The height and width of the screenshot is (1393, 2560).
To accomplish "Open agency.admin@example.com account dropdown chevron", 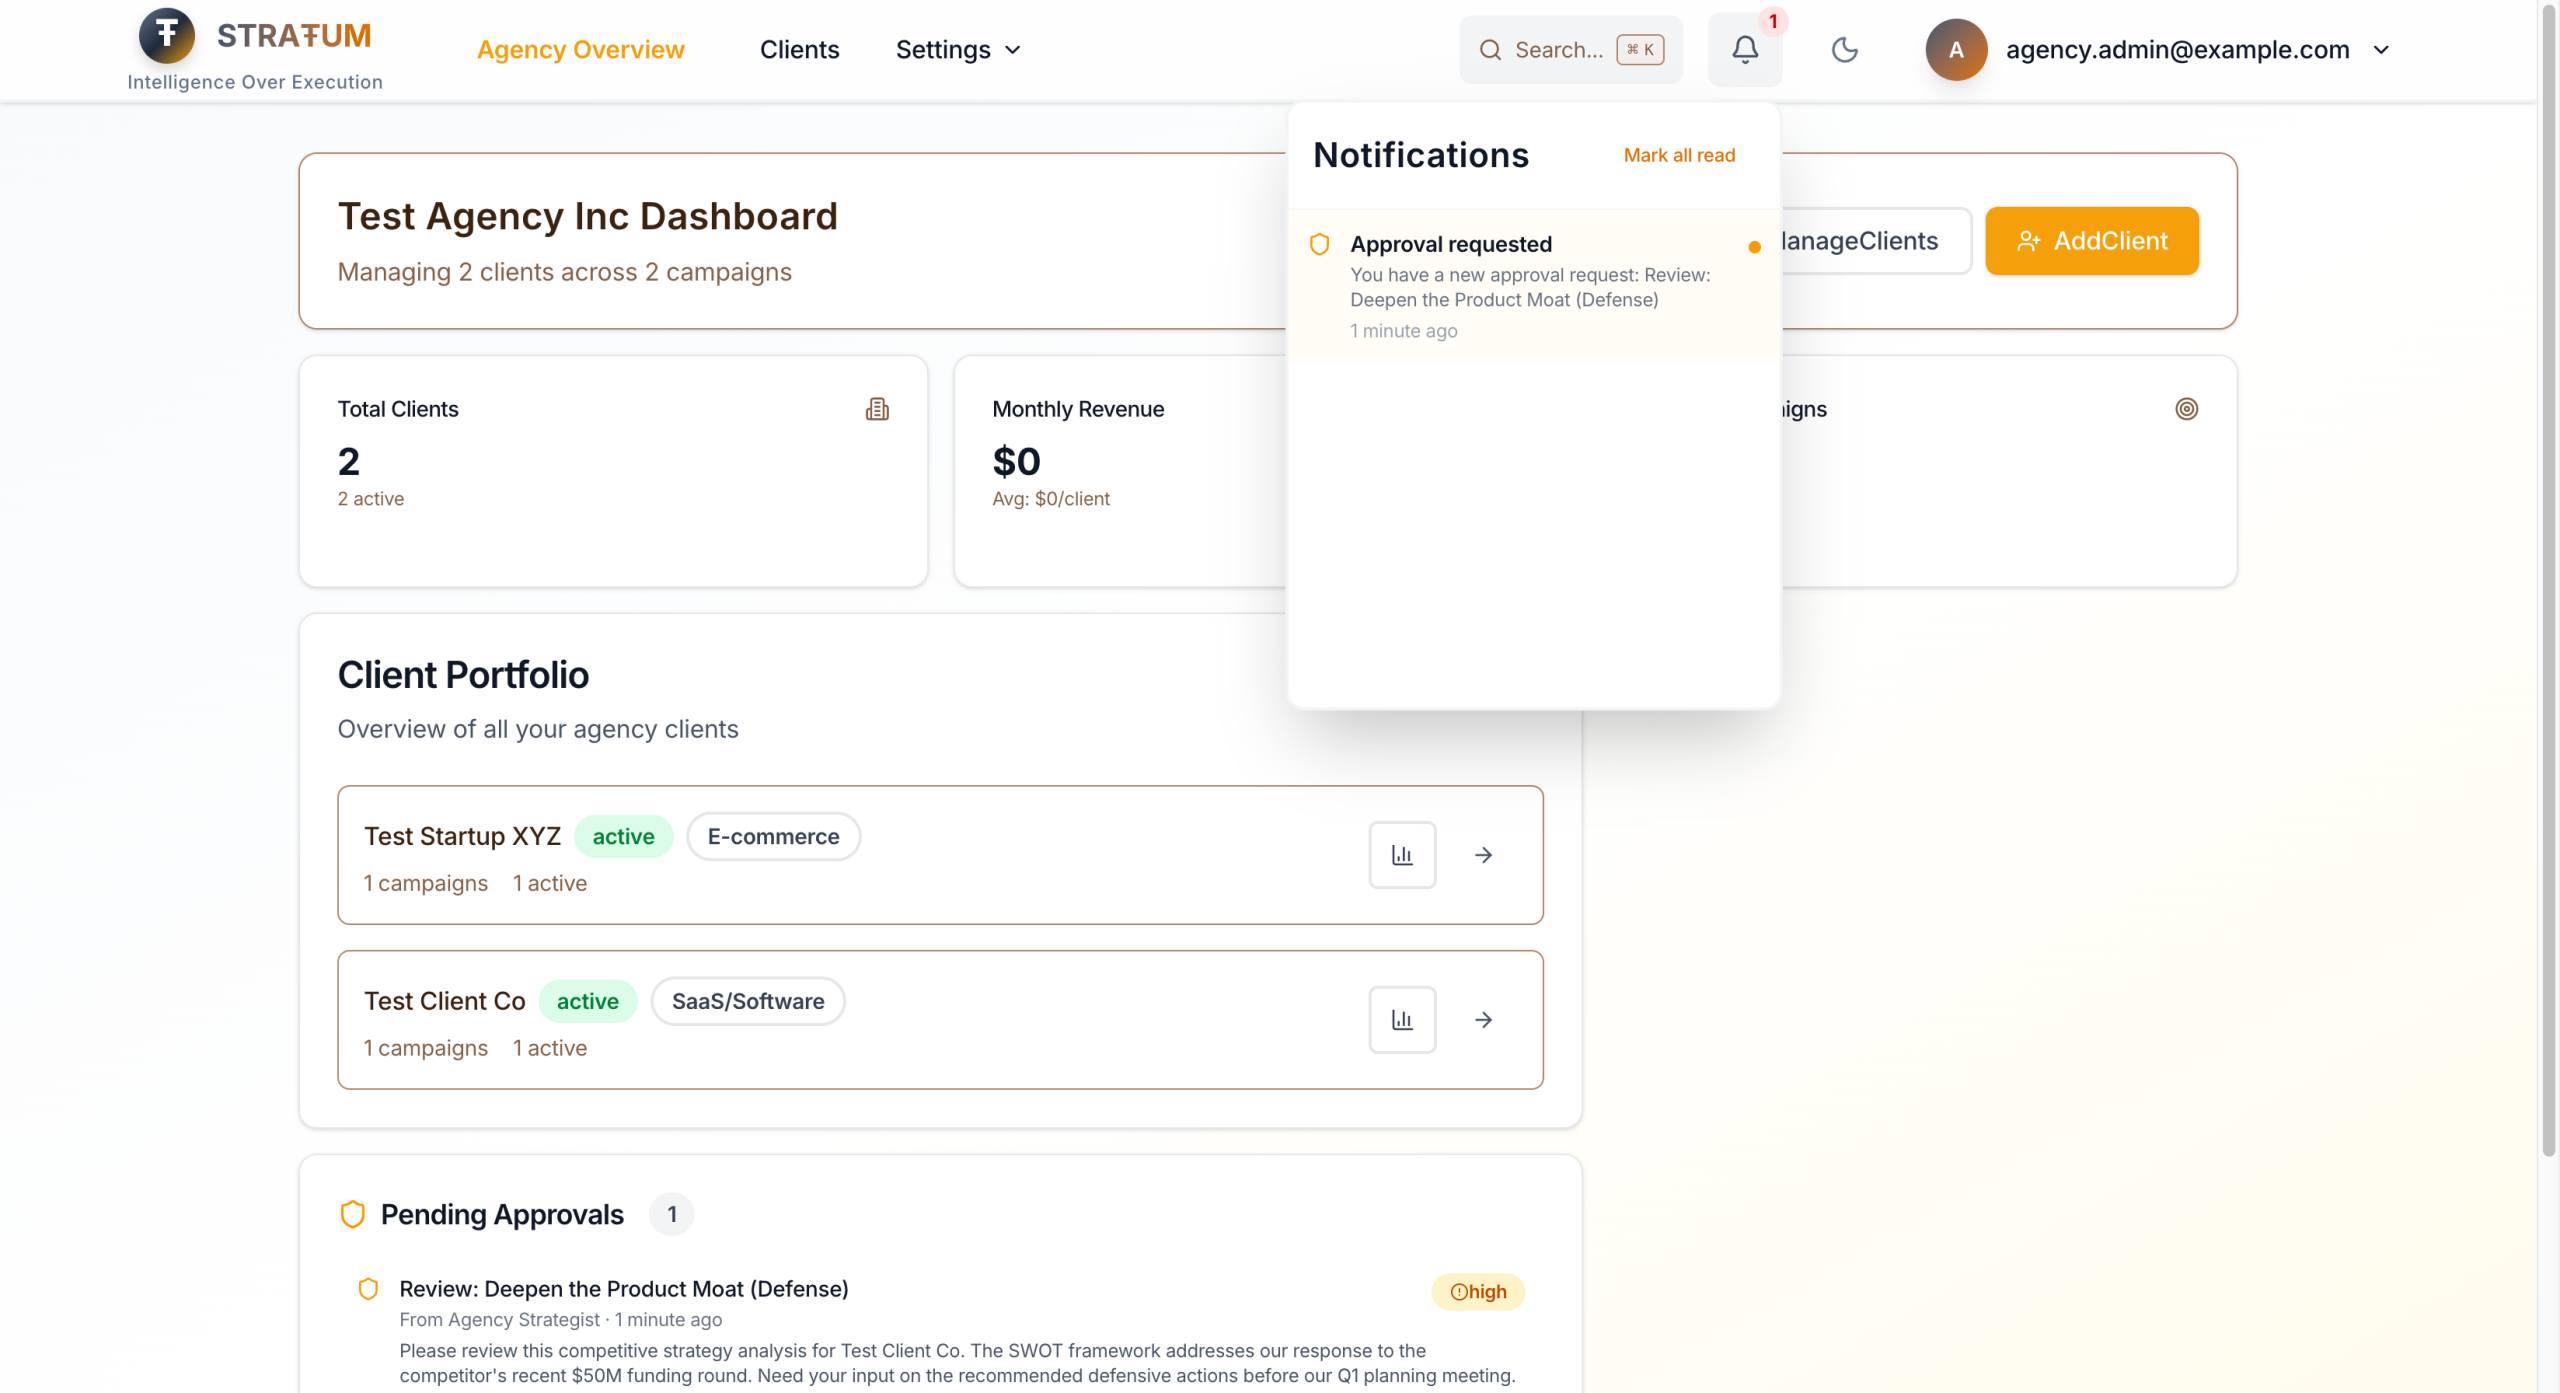I will pos(2381,50).
